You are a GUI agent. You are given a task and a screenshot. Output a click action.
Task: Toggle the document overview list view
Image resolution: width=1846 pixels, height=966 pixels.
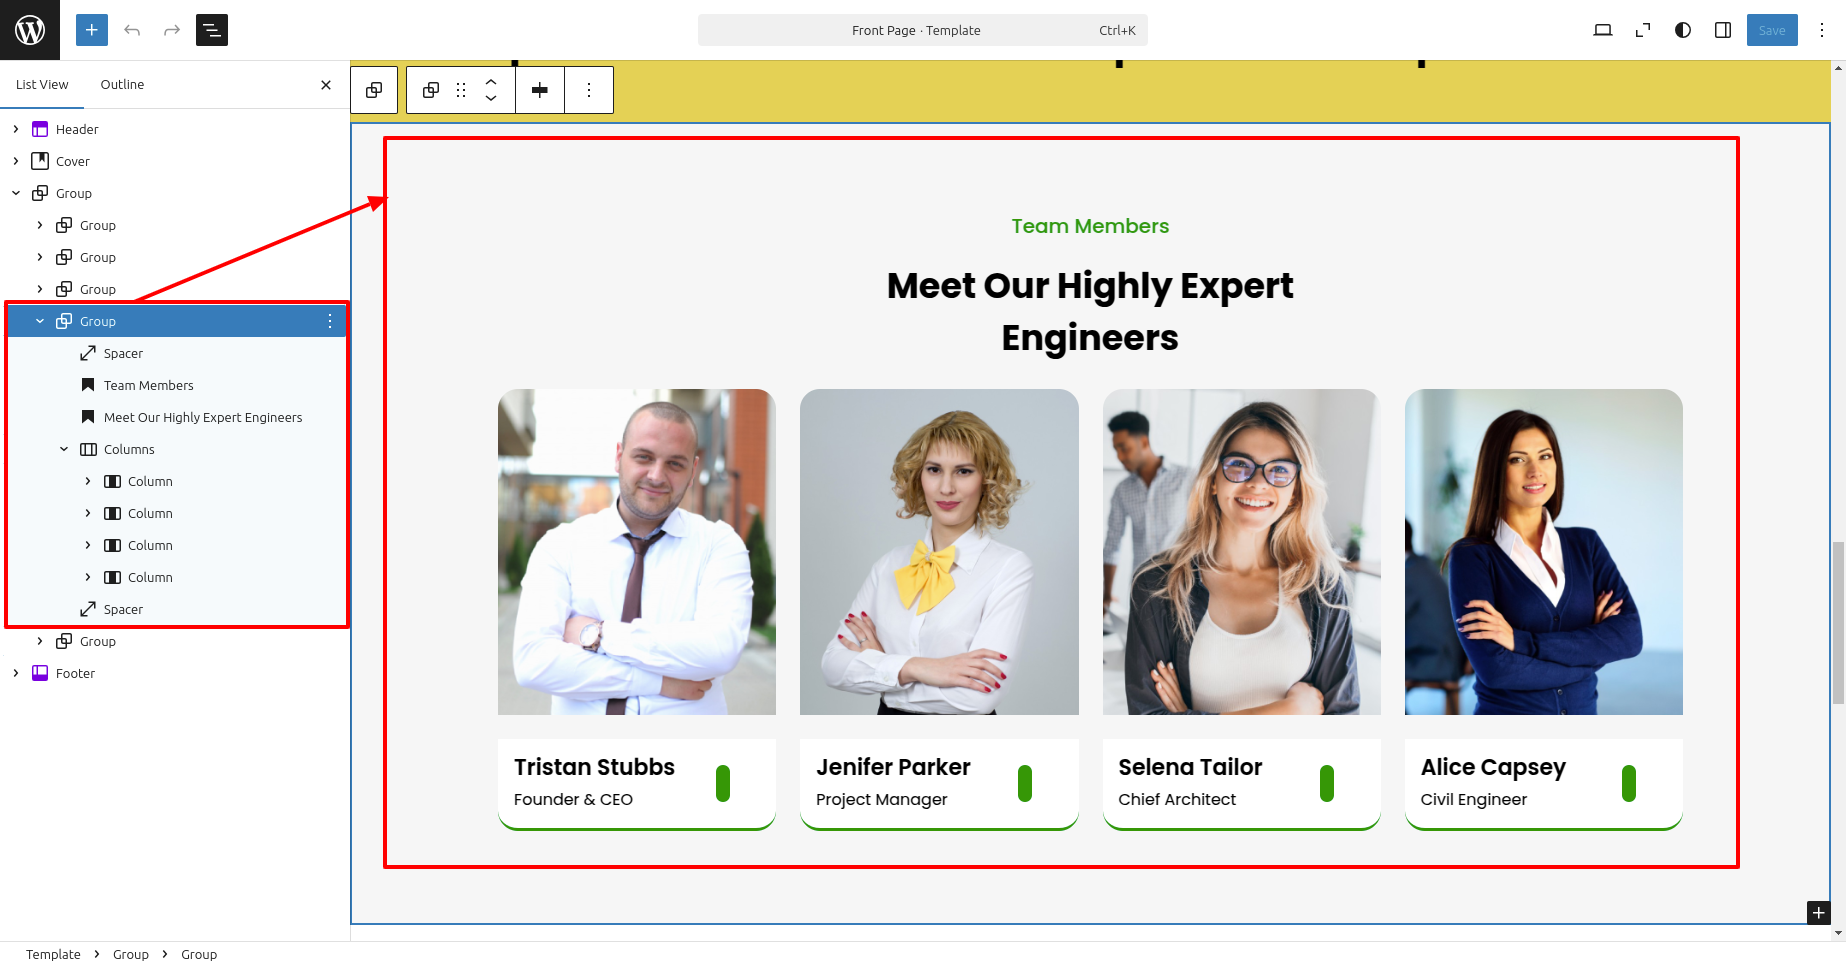212,30
